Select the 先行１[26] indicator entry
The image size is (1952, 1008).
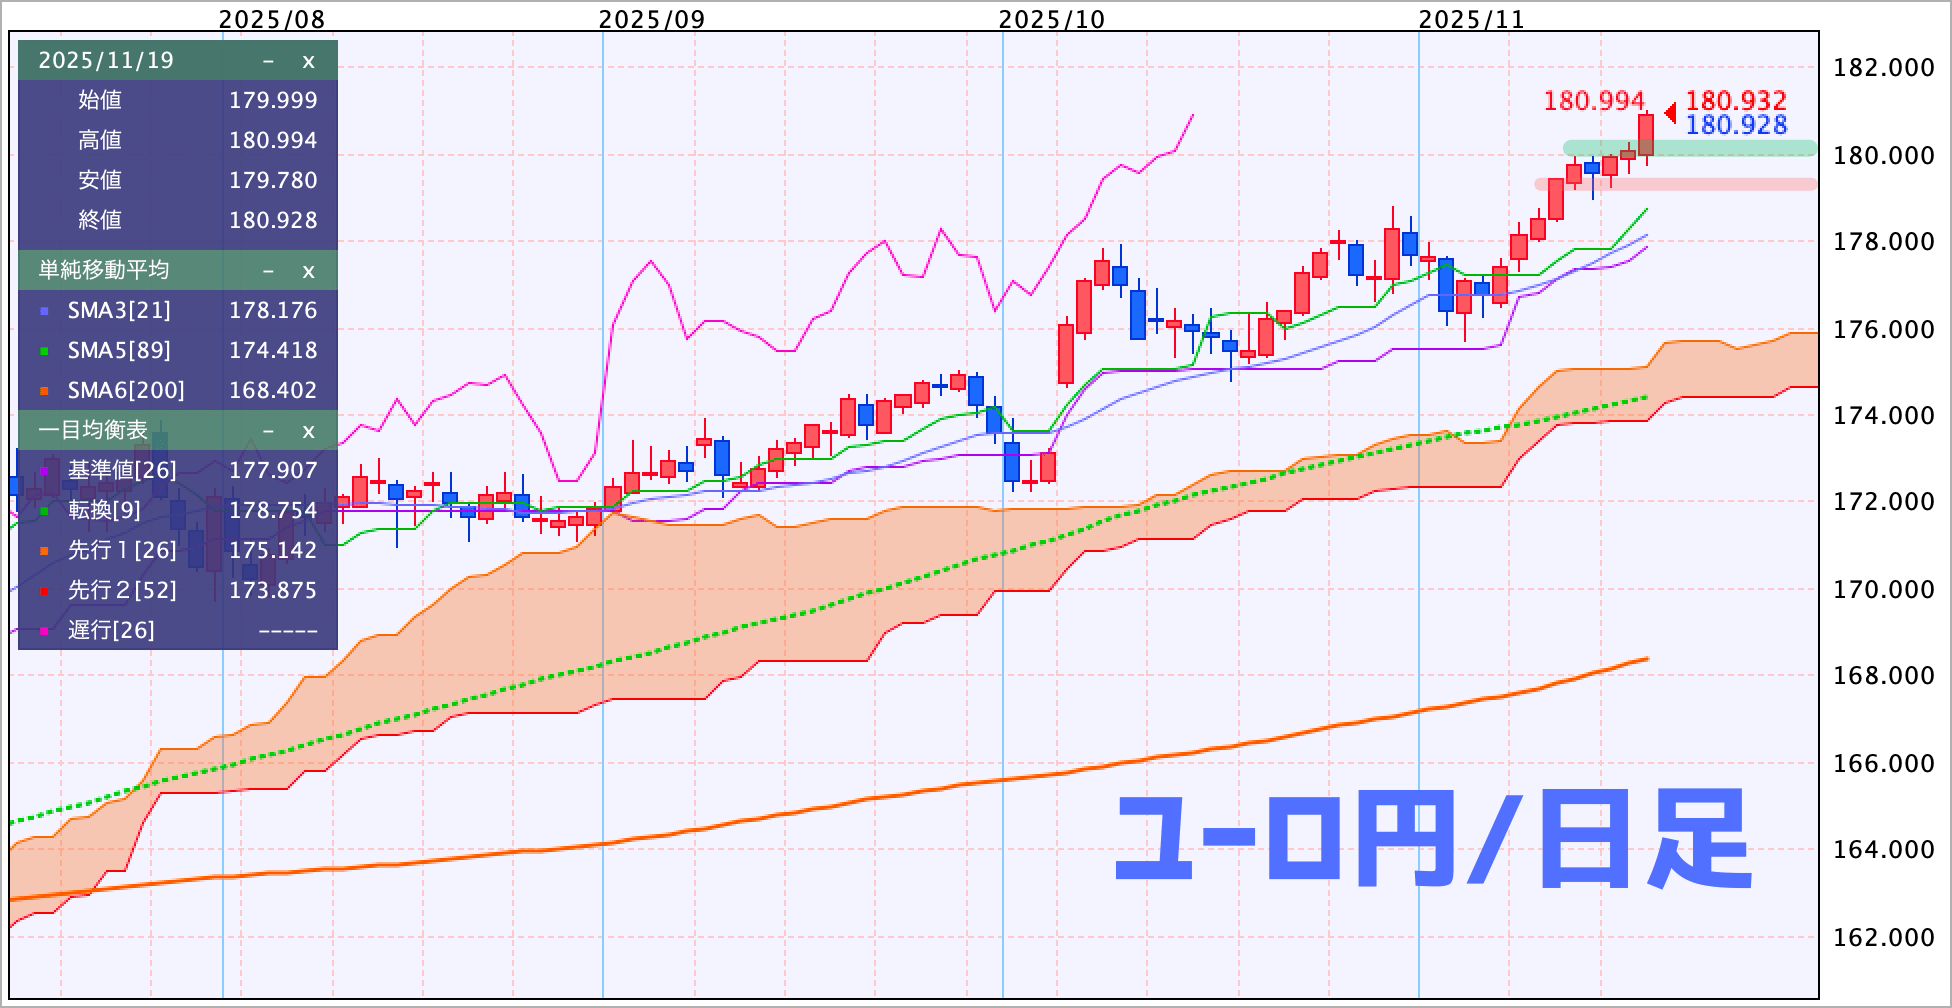[x=122, y=550]
